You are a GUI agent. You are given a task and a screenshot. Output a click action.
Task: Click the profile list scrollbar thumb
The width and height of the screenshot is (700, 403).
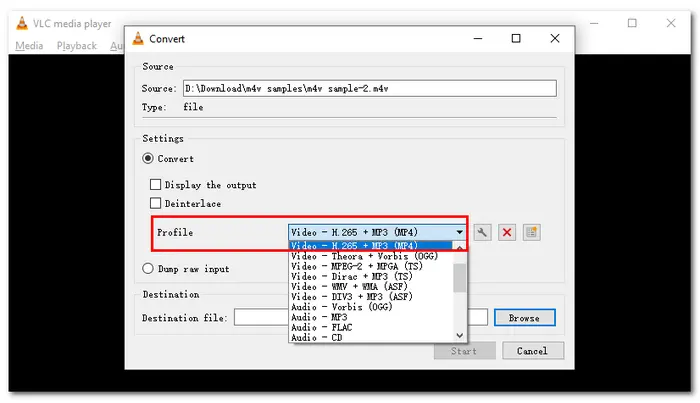[x=459, y=278]
